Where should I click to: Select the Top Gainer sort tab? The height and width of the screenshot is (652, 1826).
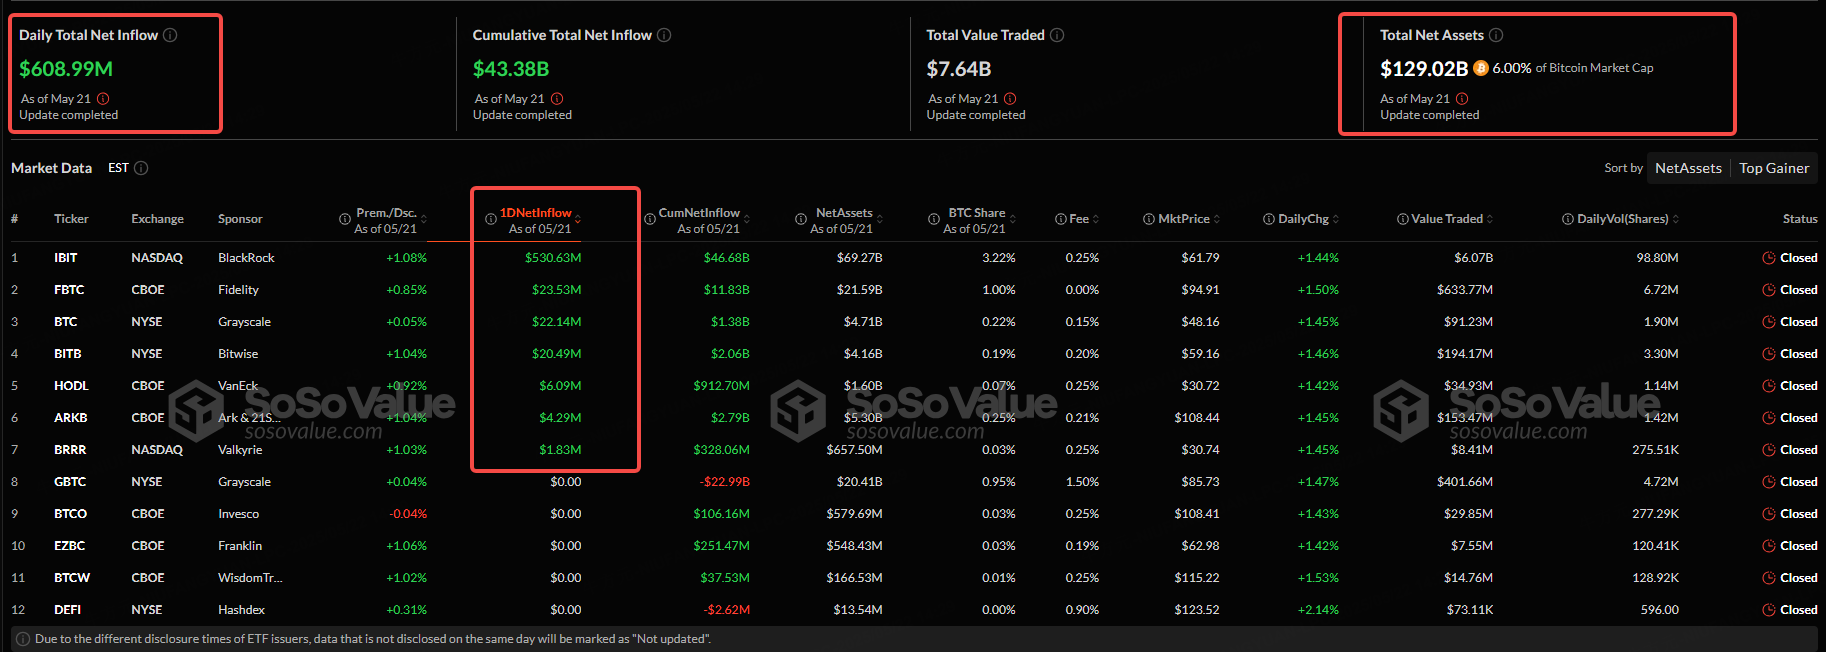coord(1774,168)
